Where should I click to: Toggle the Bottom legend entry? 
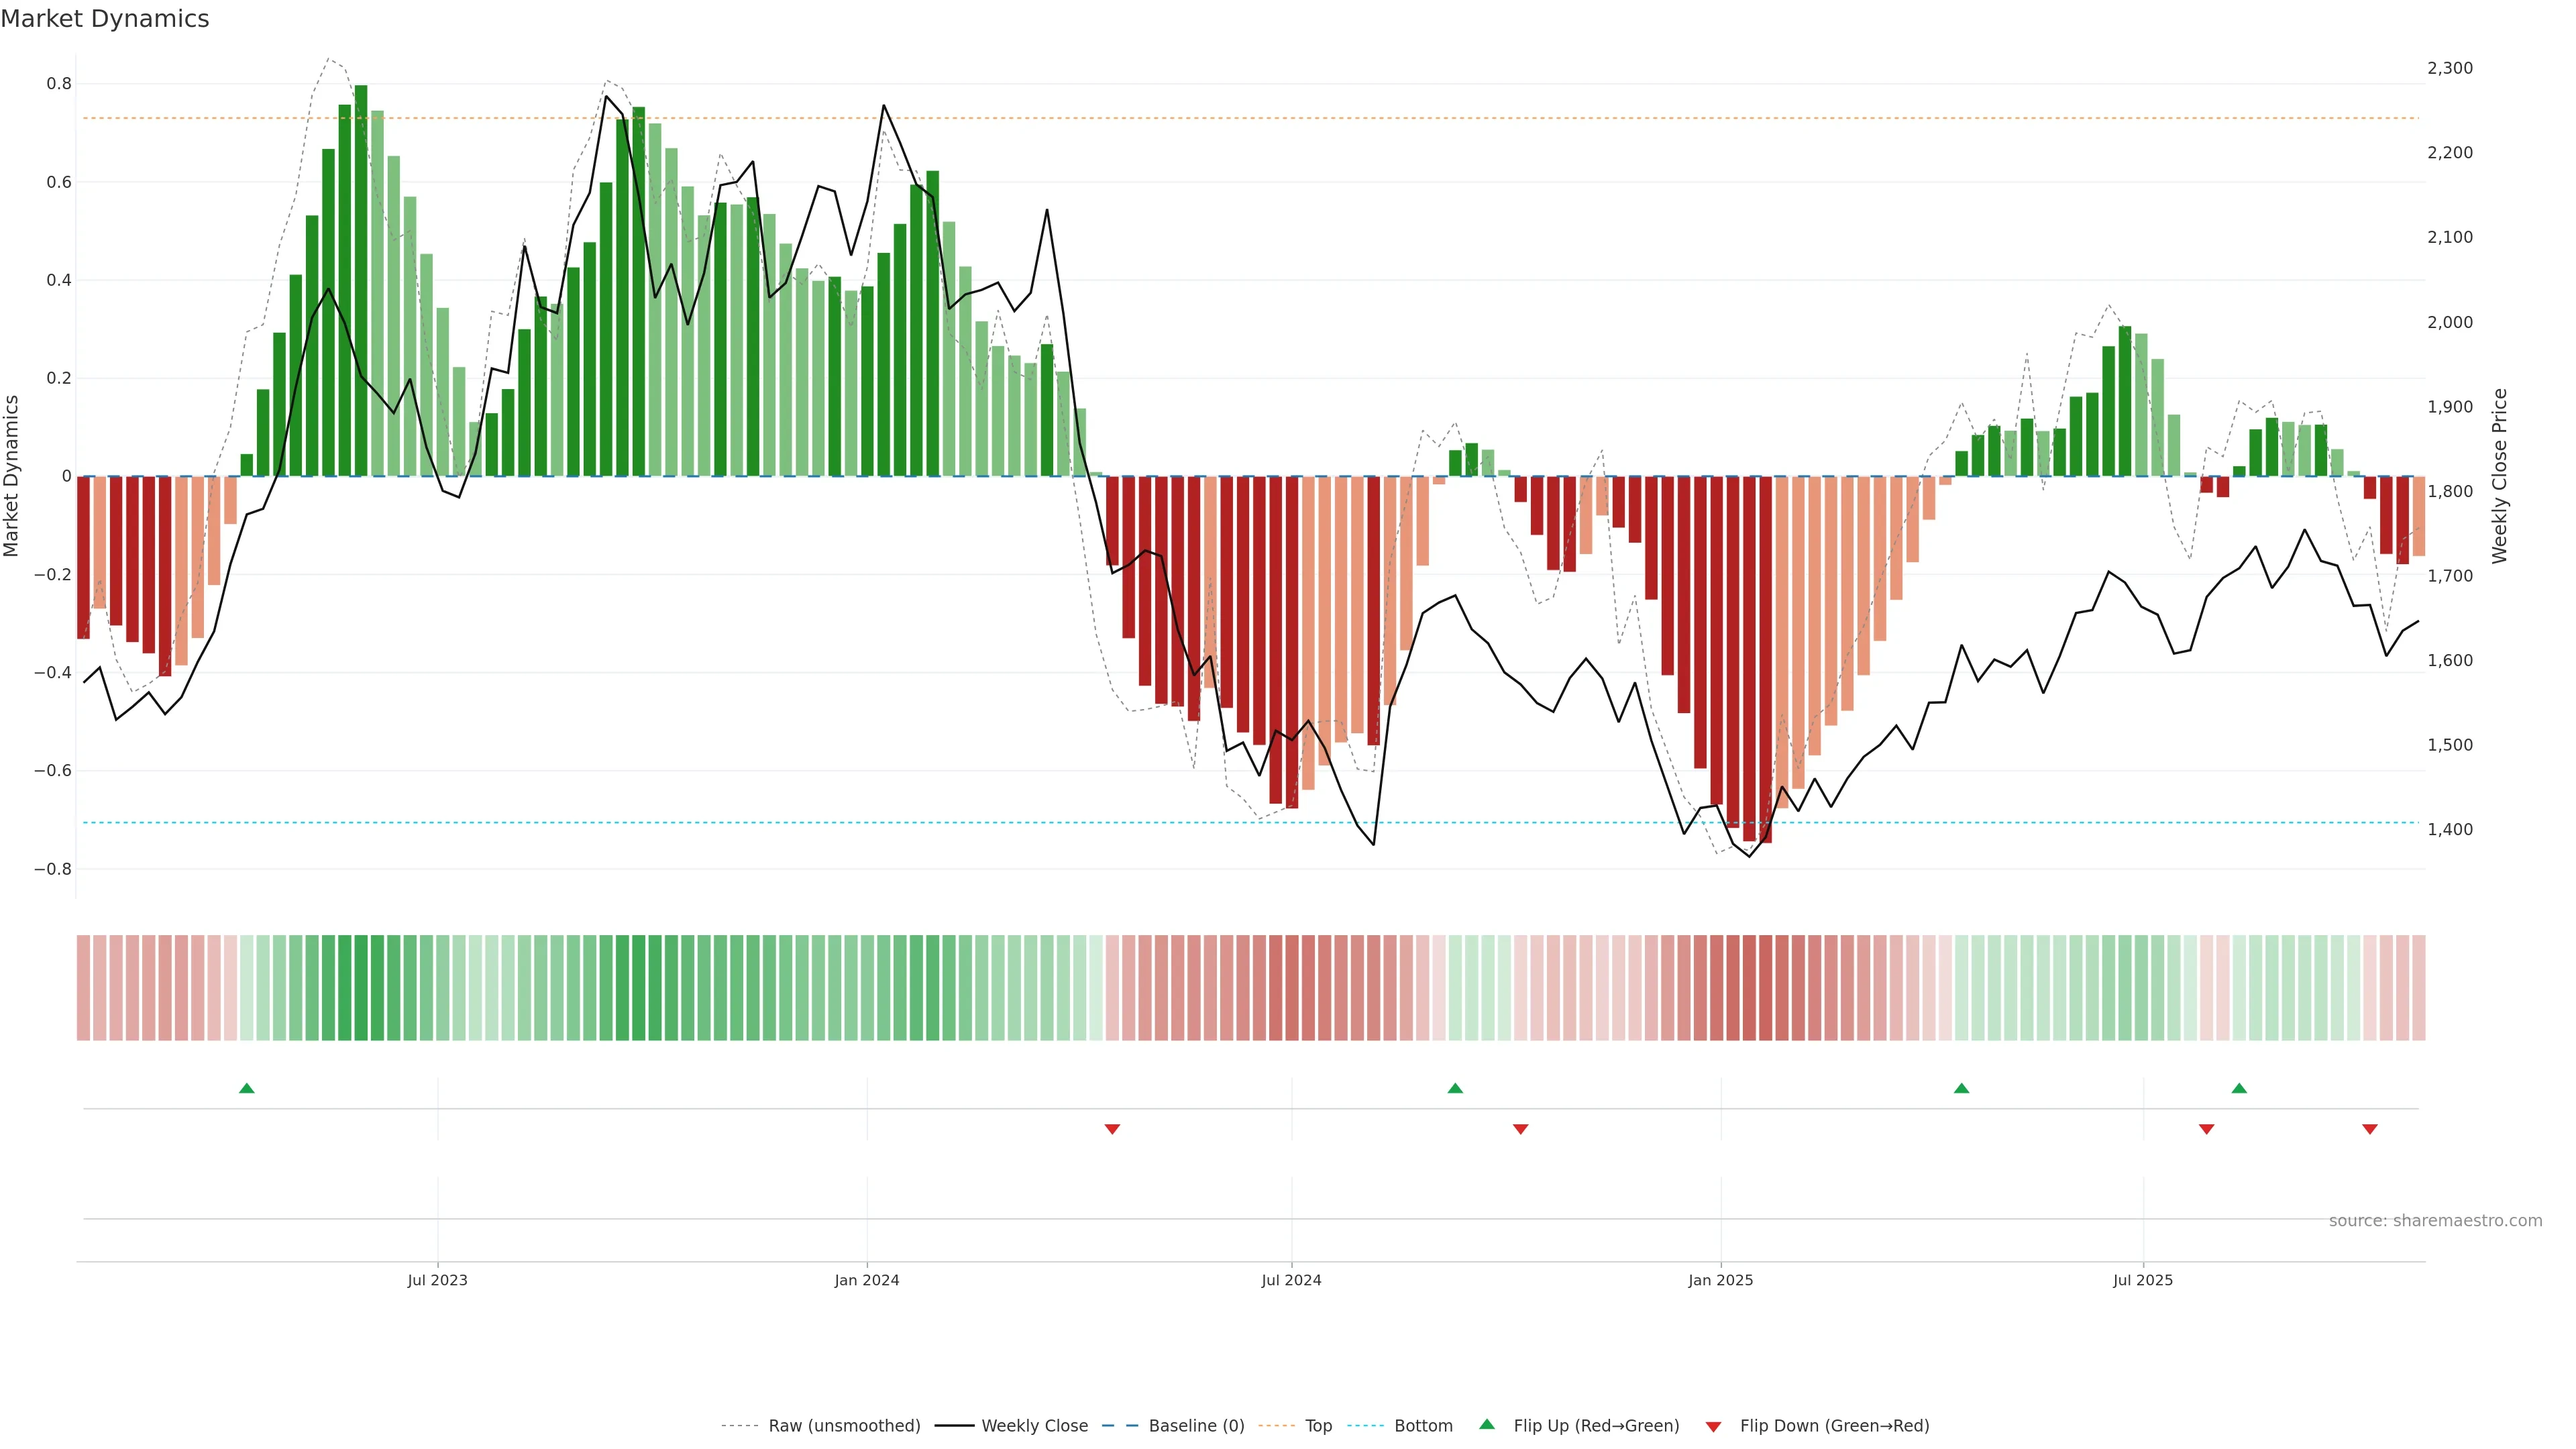point(1423,1426)
